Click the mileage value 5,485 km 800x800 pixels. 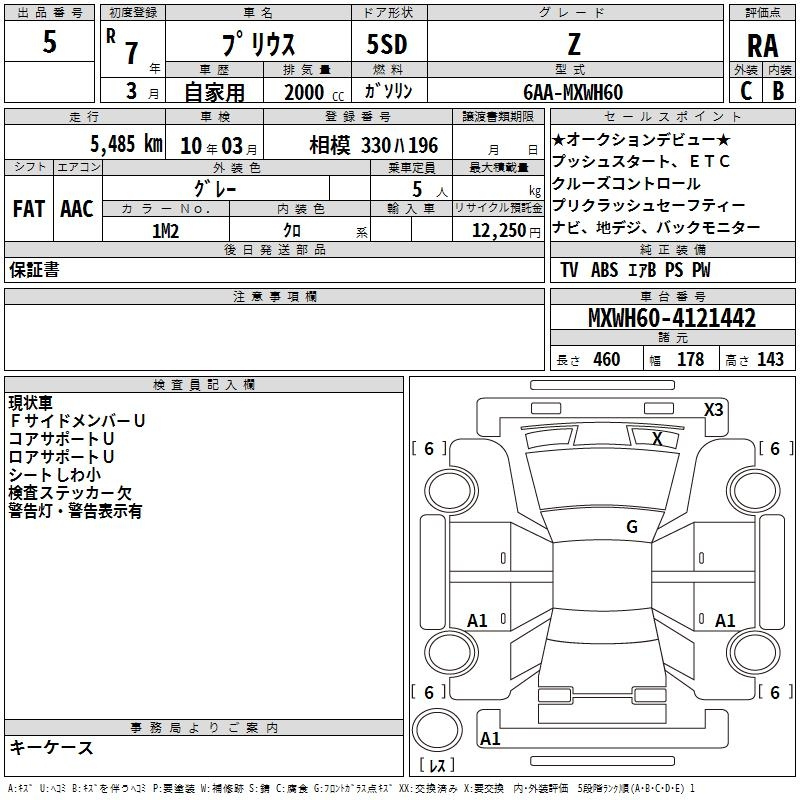126,143
